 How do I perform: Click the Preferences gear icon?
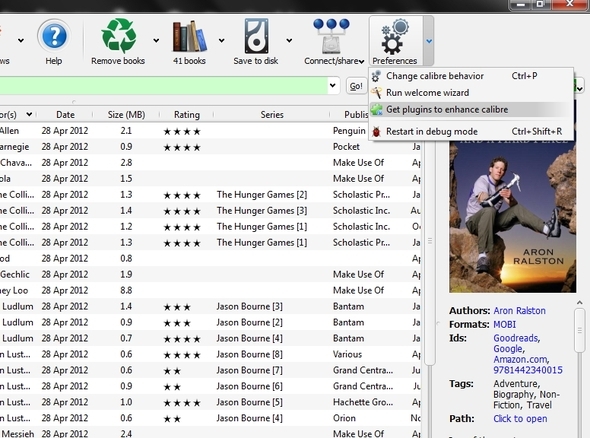point(395,36)
